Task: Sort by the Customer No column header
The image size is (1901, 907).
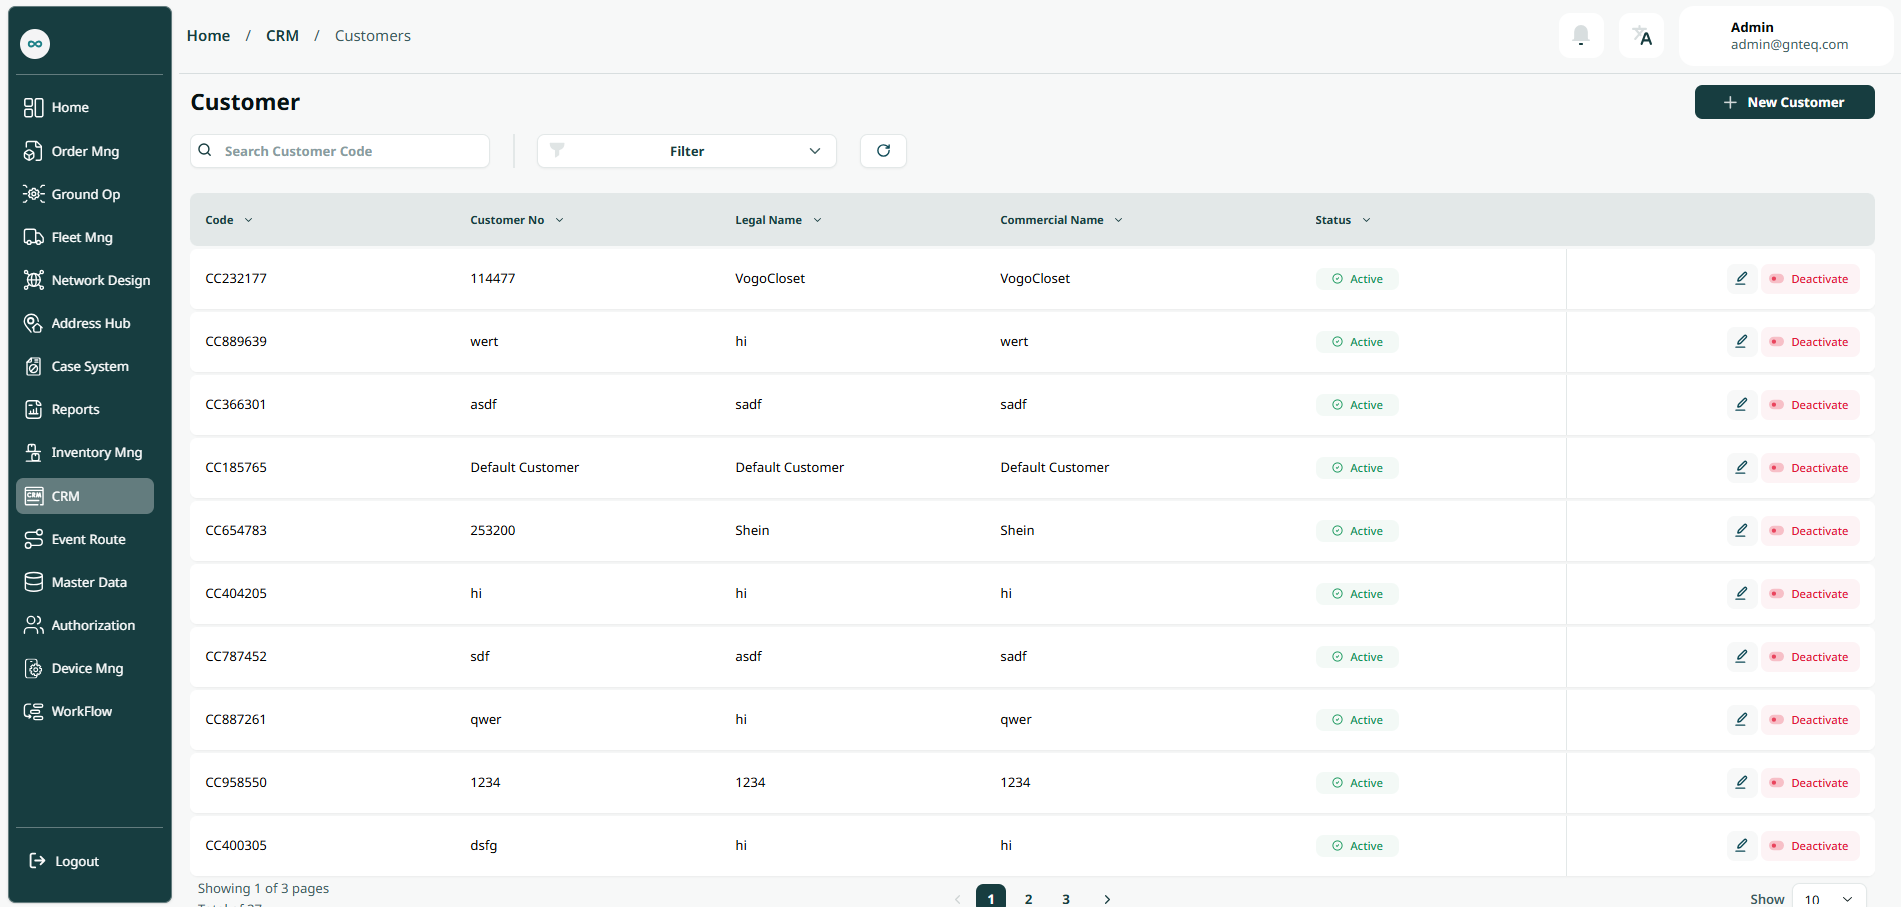Action: pos(517,220)
